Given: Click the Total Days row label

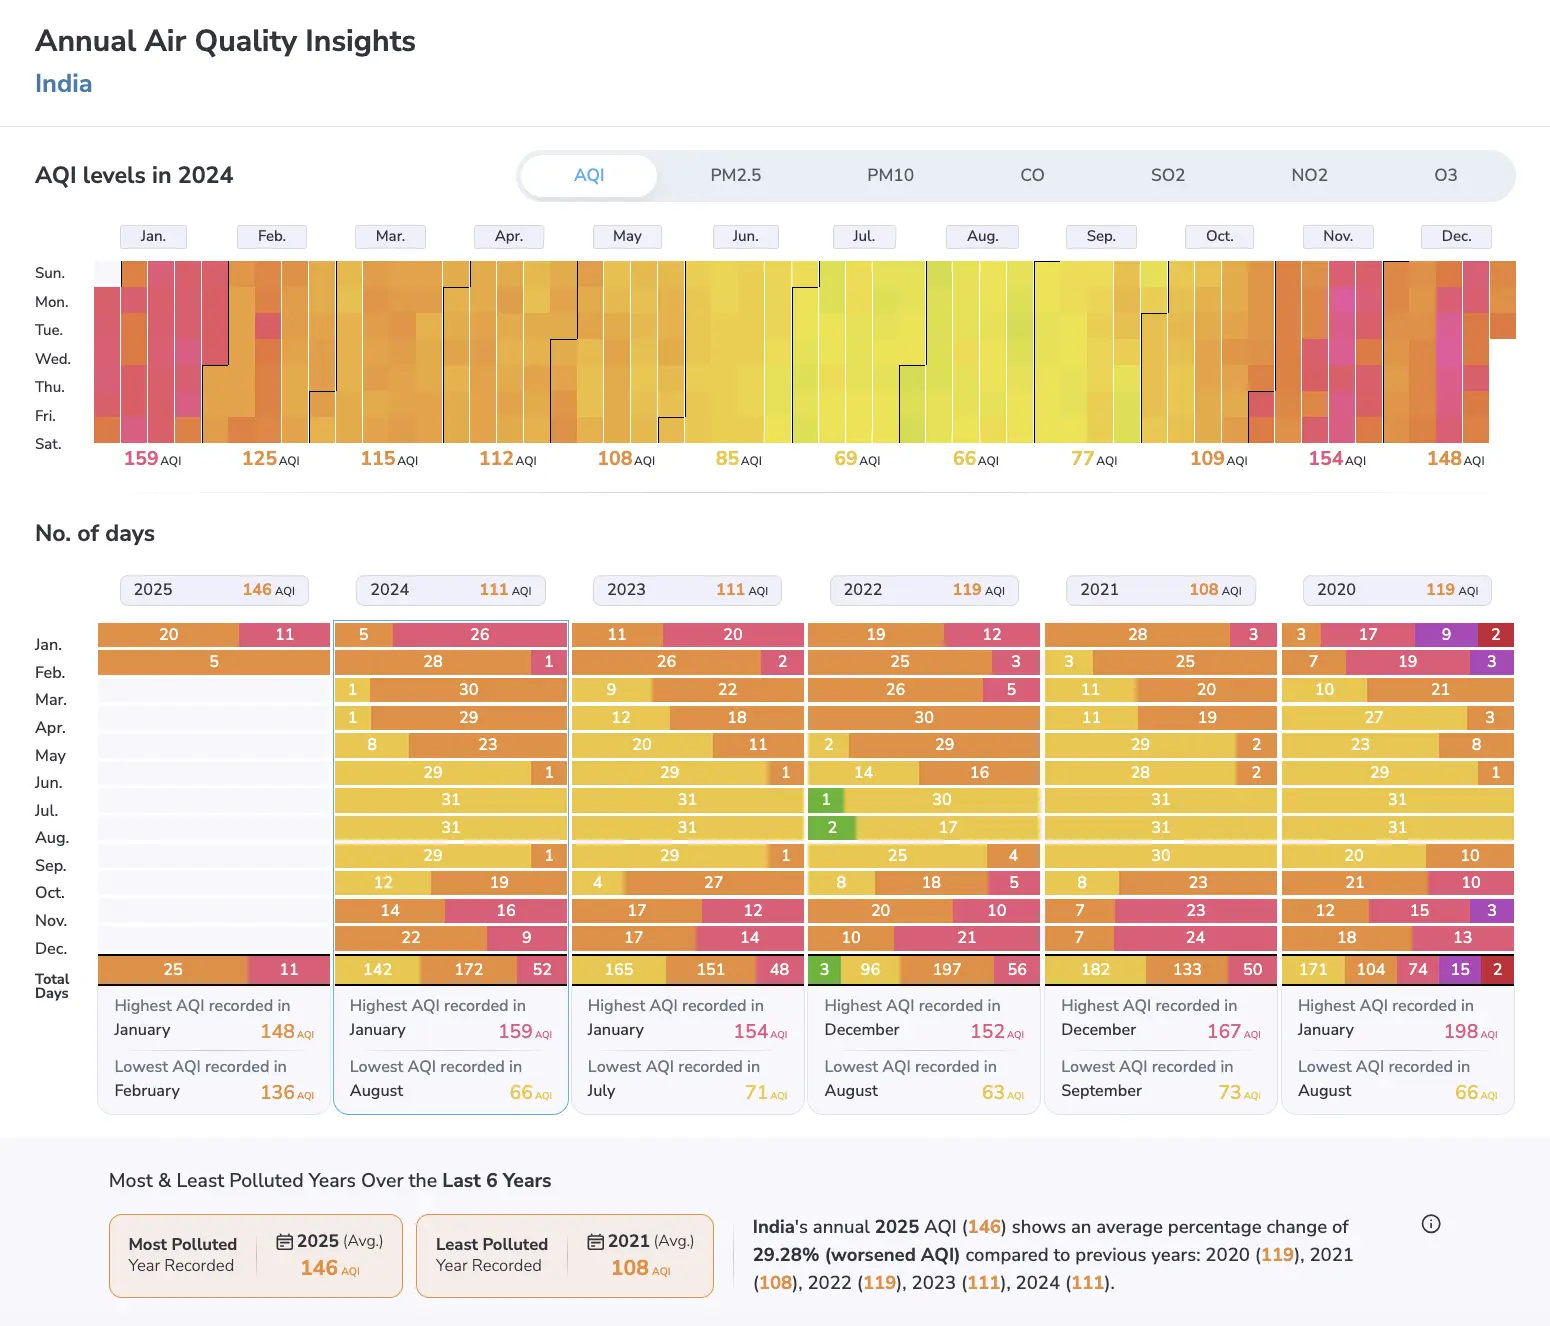Looking at the screenshot, I should point(52,985).
